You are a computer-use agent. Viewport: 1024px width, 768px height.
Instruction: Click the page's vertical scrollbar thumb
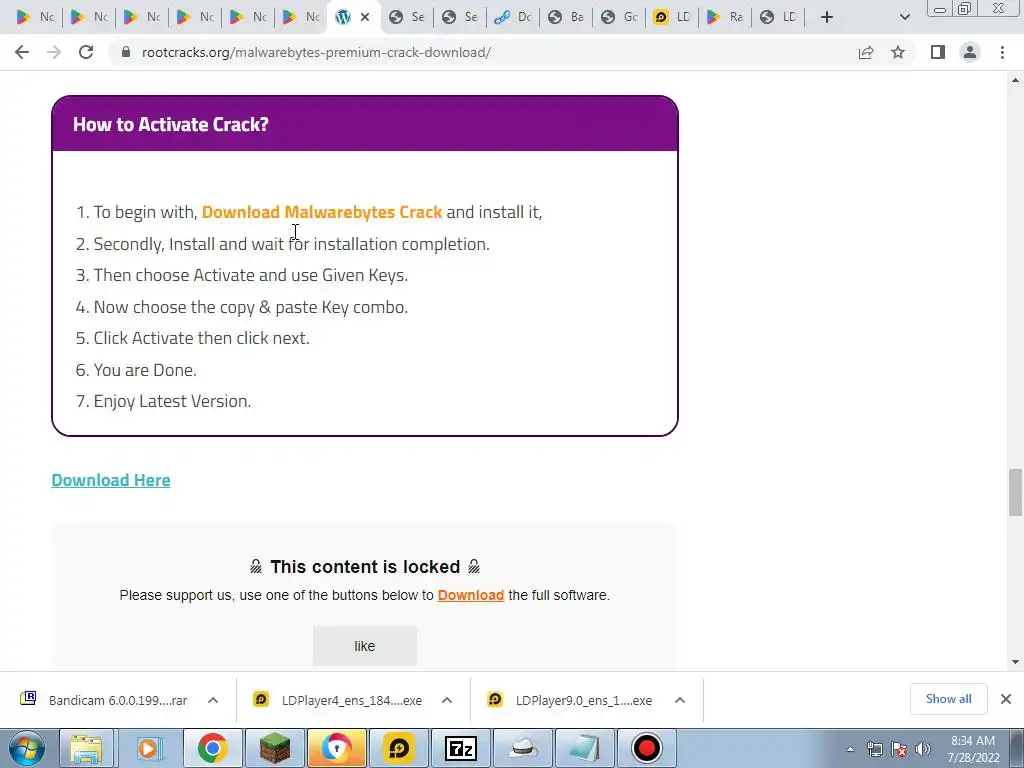coord(1015,492)
